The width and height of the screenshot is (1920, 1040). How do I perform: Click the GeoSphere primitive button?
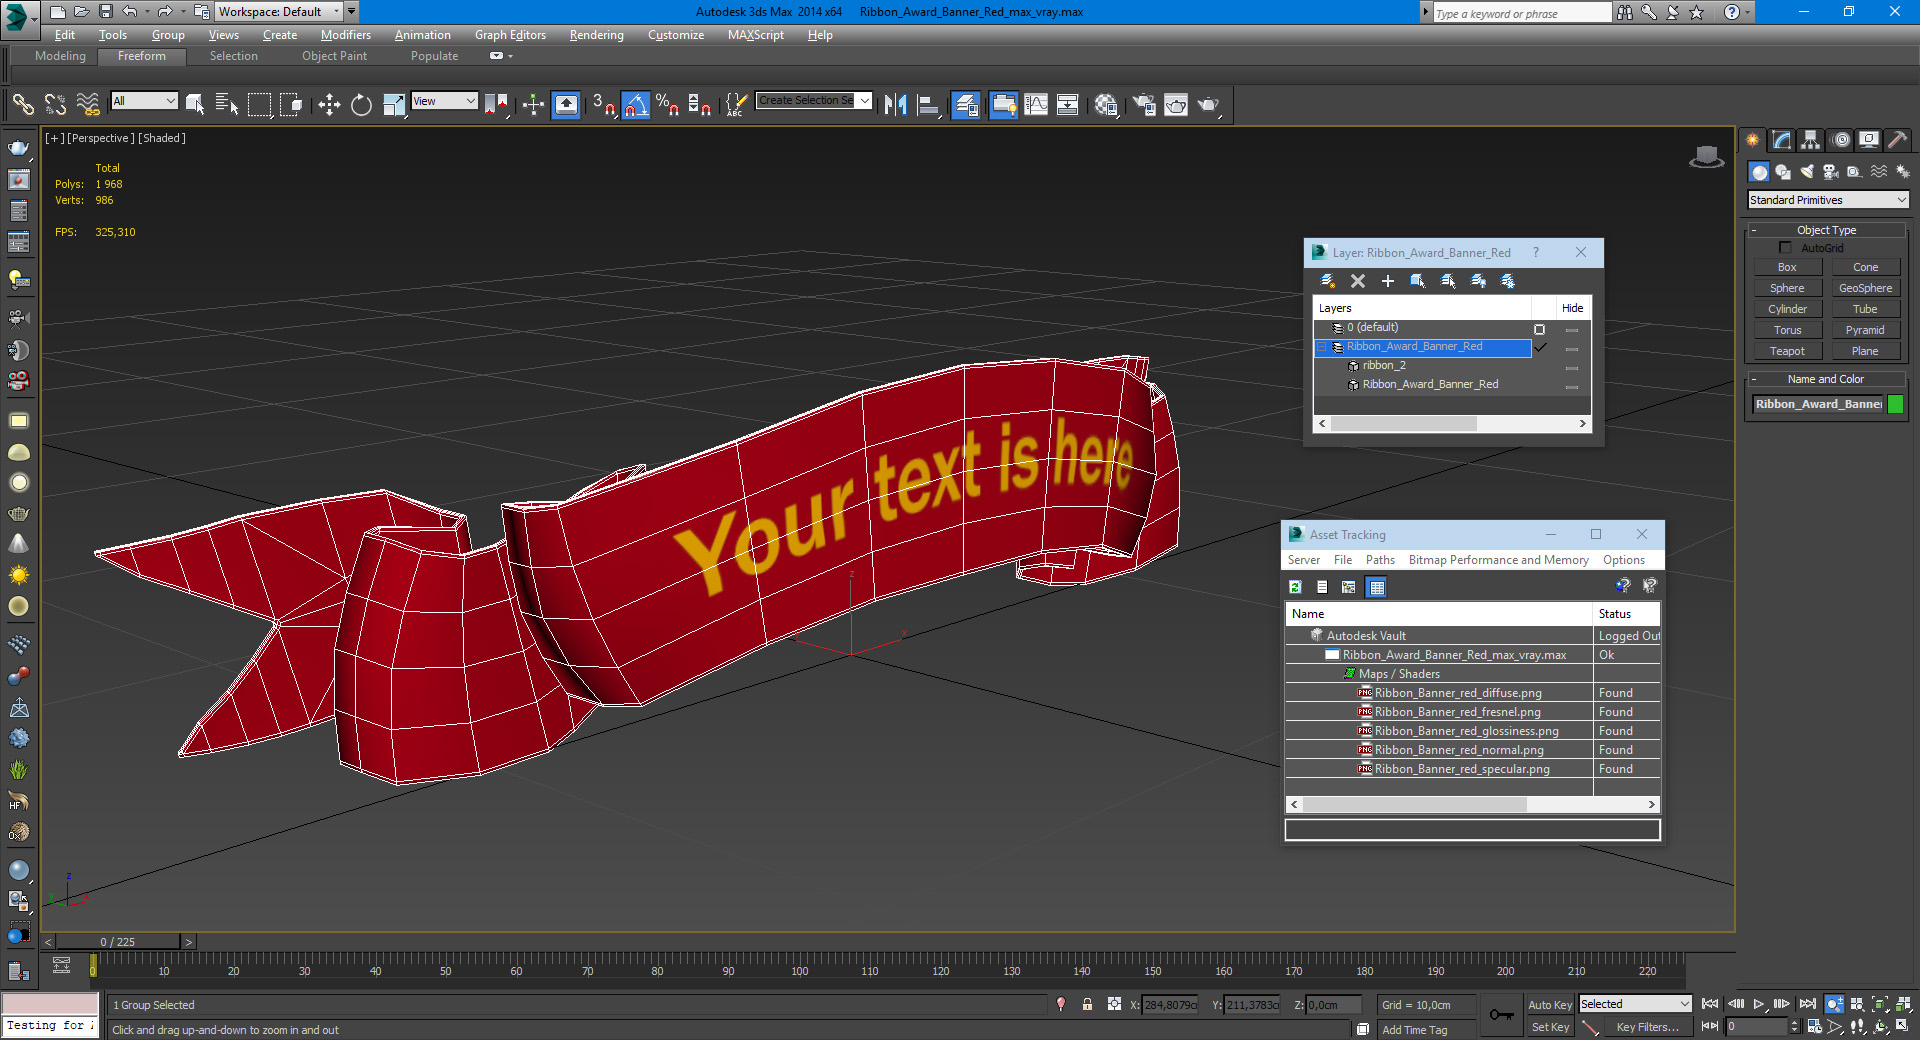pyautogui.click(x=1865, y=288)
